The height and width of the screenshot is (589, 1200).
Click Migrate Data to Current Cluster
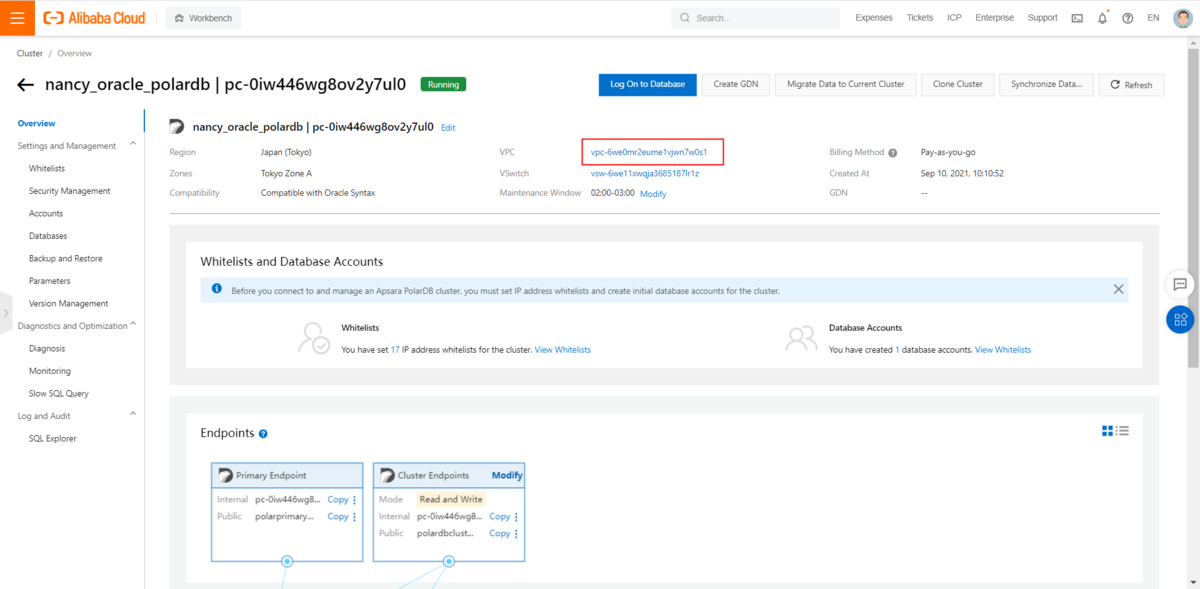(x=845, y=84)
